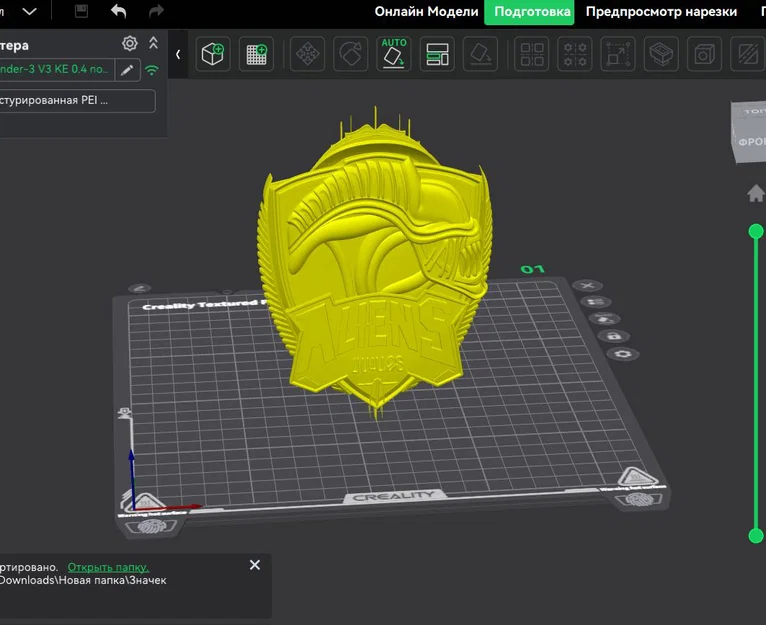The width and height of the screenshot is (766, 625).
Task: Save the project with floppy disk icon
Action: (81, 11)
